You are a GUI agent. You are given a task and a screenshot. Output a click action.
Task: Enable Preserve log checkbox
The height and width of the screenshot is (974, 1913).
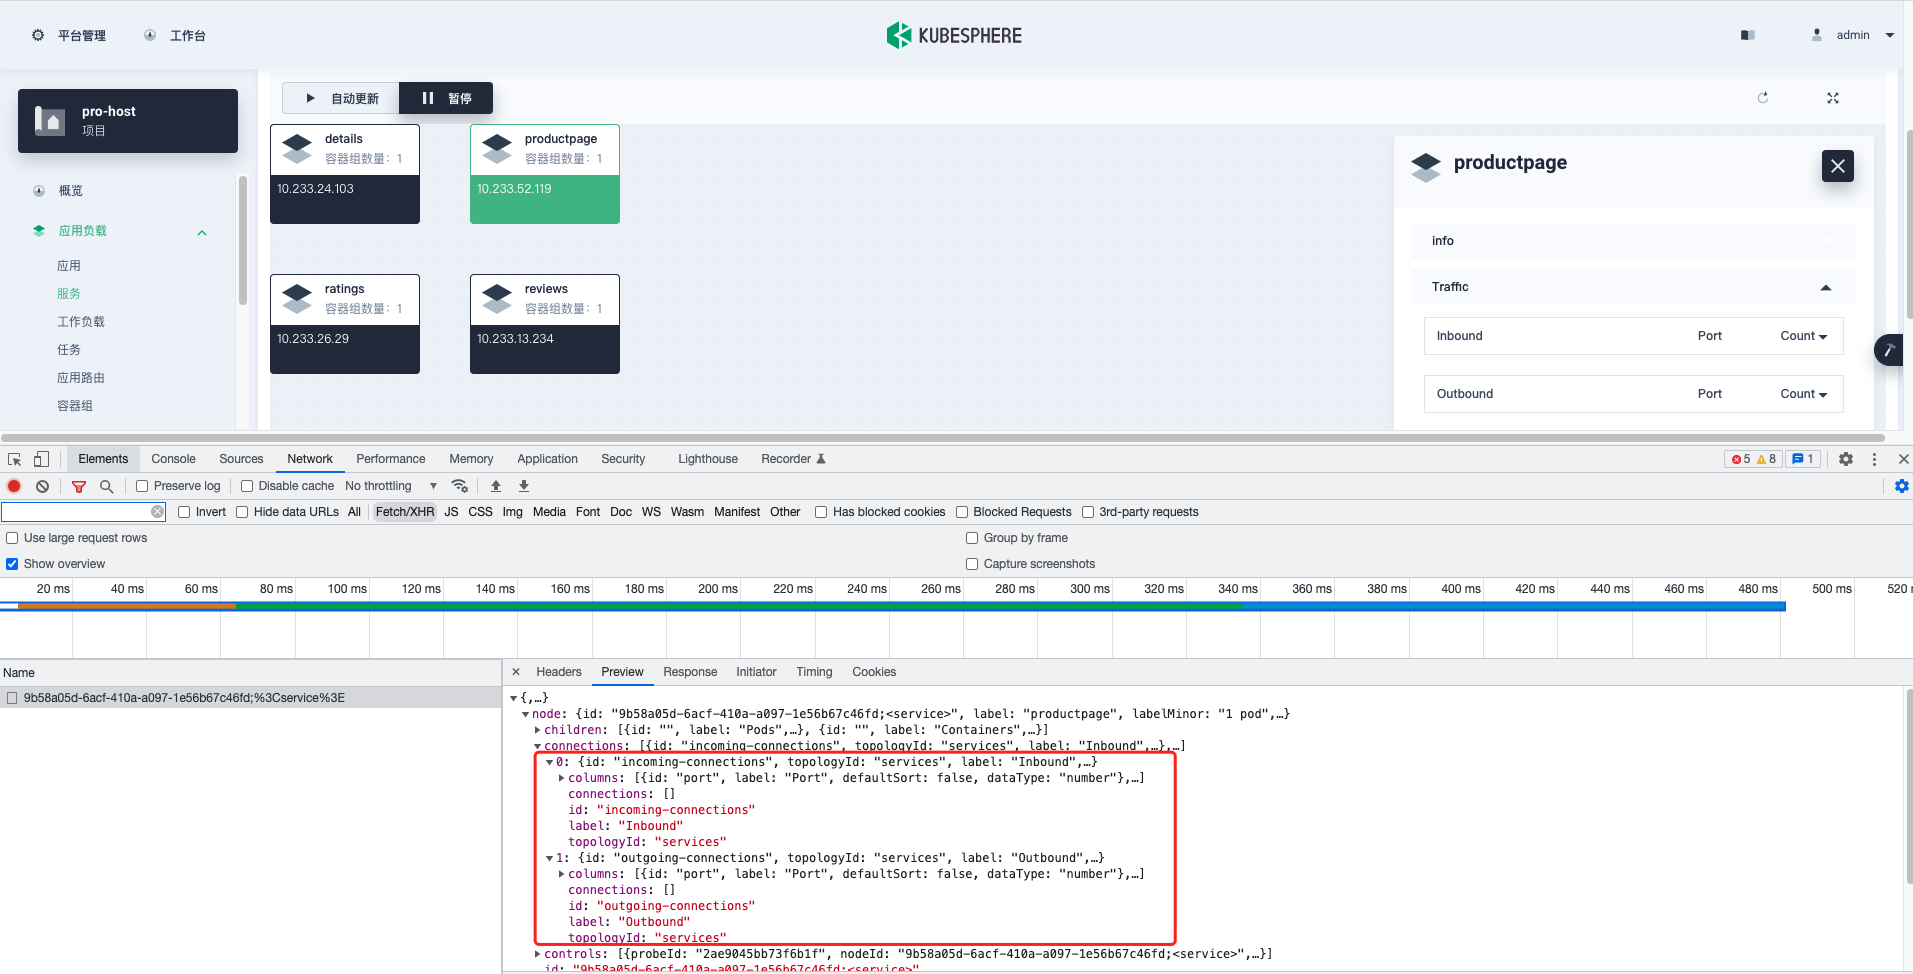tap(142, 486)
